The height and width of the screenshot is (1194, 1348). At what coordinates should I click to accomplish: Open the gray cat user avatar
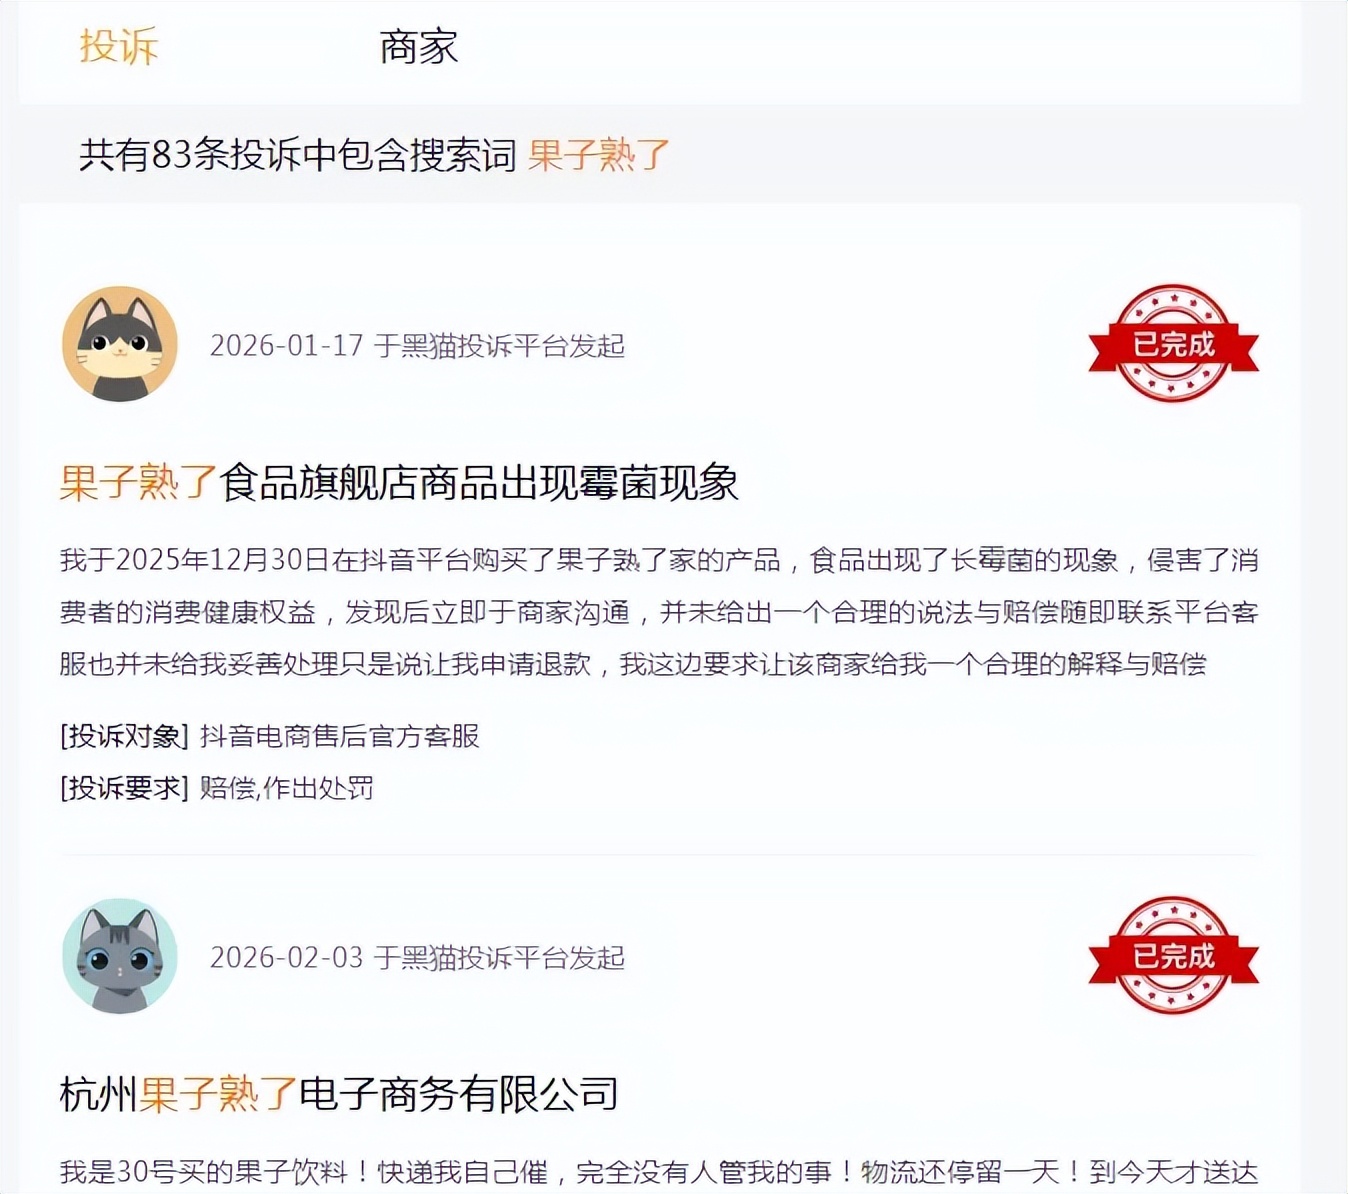[120, 956]
